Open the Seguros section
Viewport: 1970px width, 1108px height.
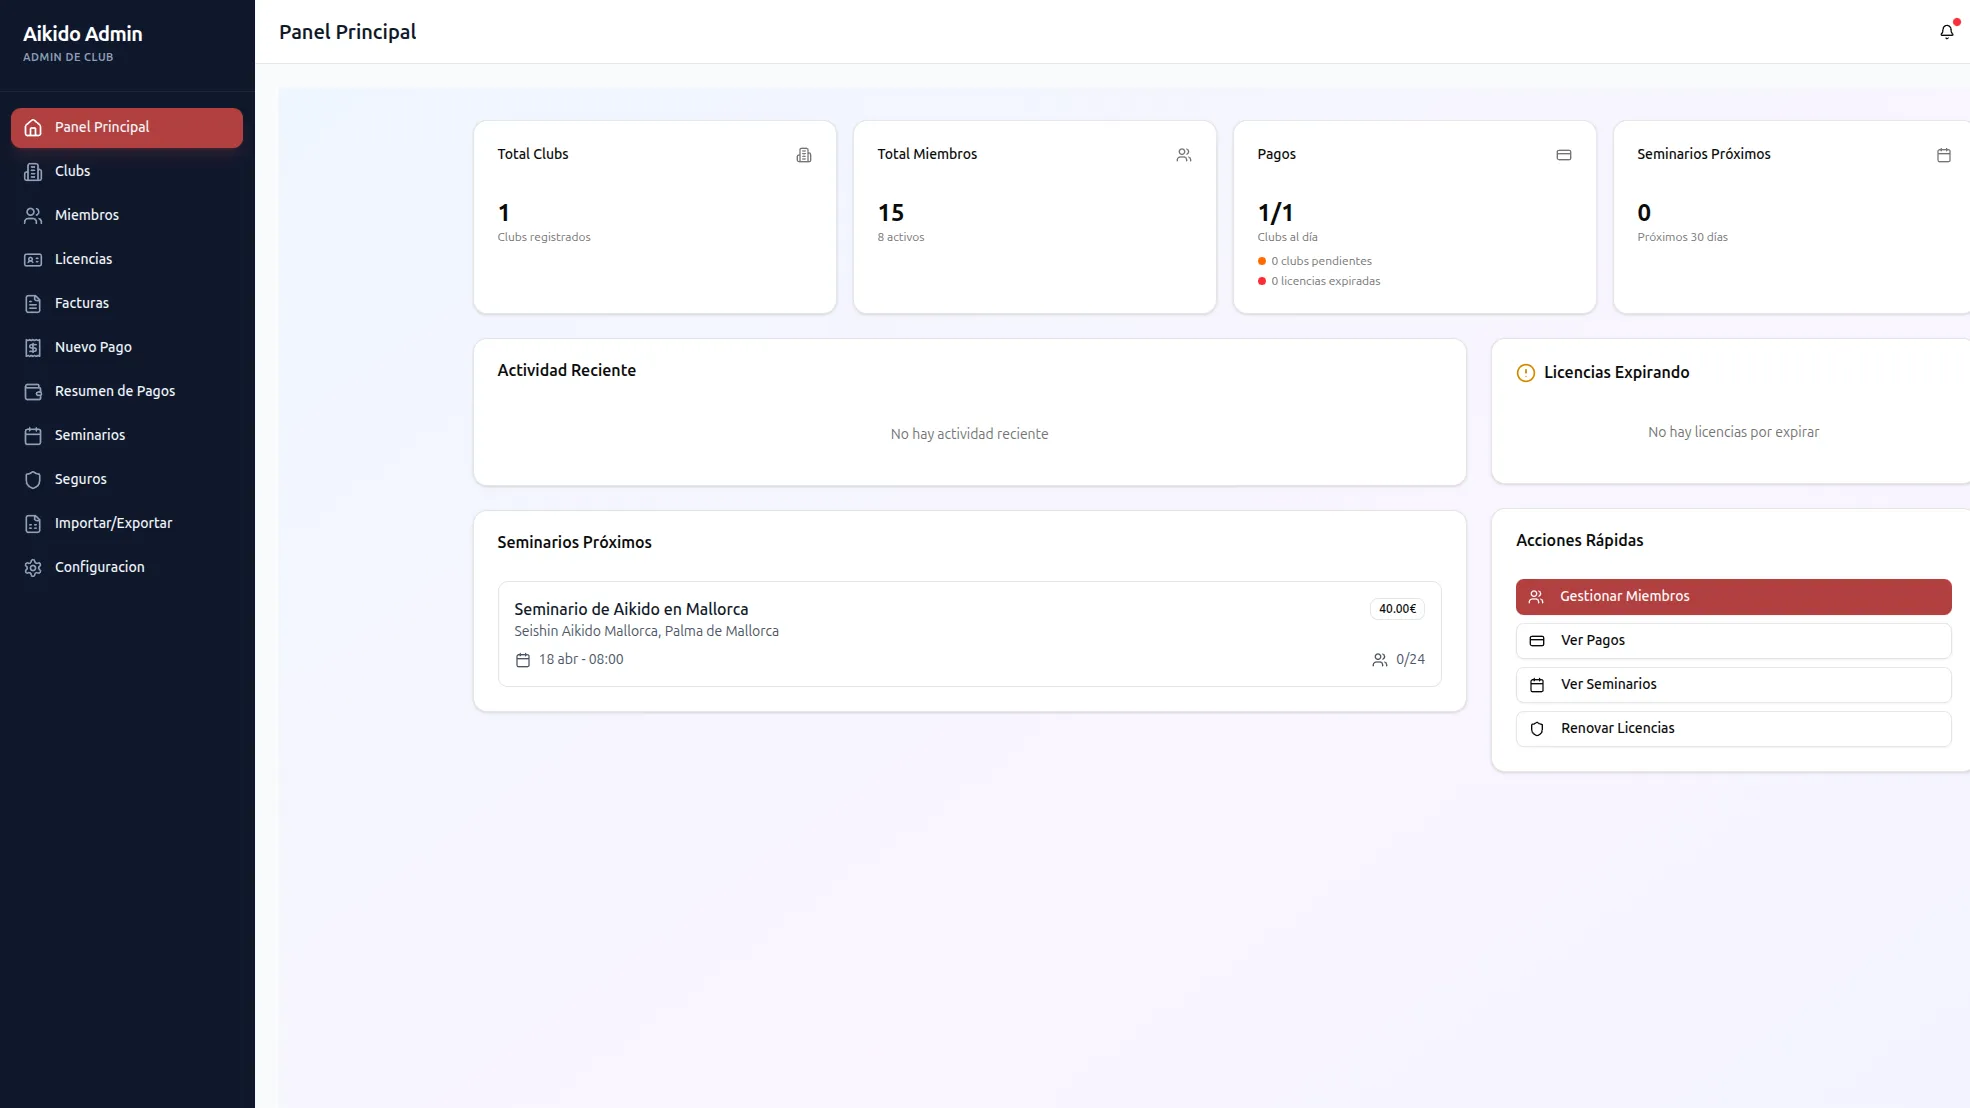[127, 480]
